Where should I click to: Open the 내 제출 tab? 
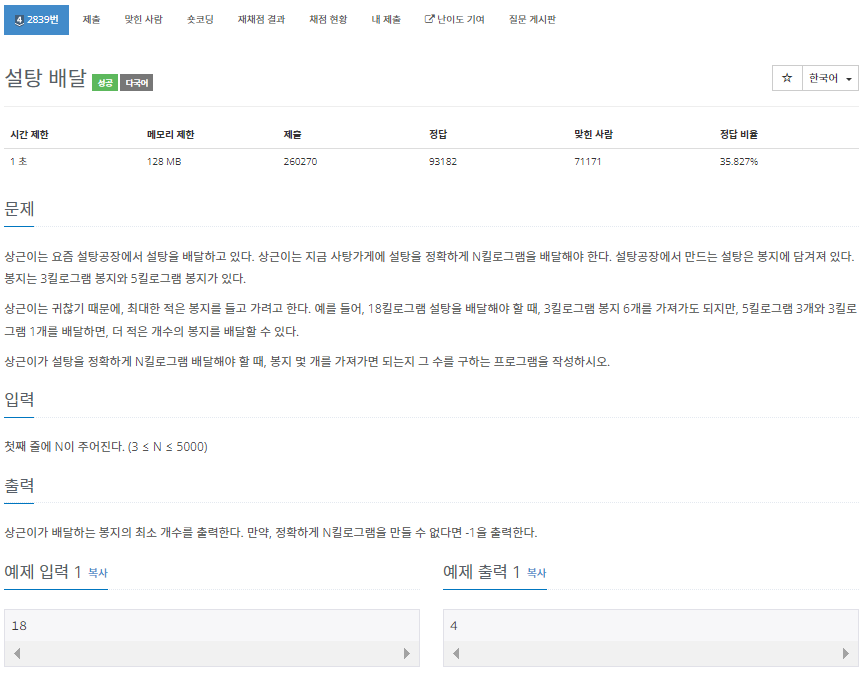[386, 20]
